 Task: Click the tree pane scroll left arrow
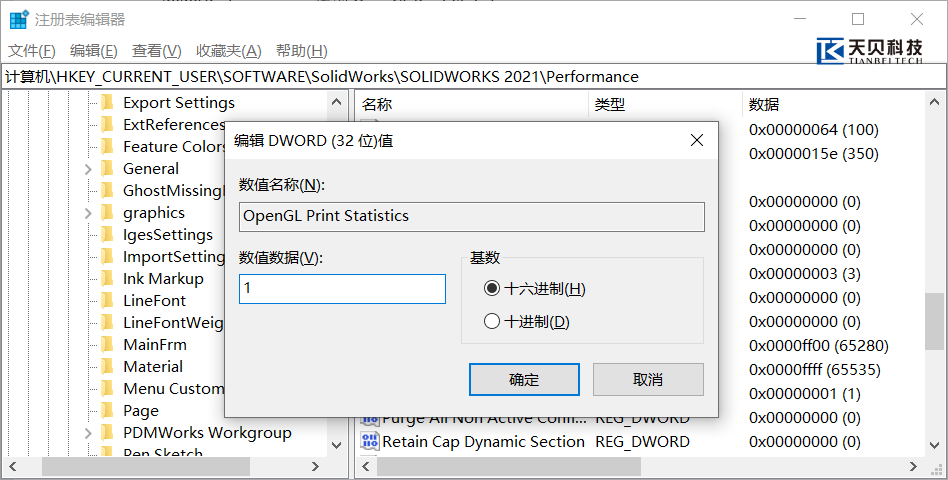[x=13, y=467]
